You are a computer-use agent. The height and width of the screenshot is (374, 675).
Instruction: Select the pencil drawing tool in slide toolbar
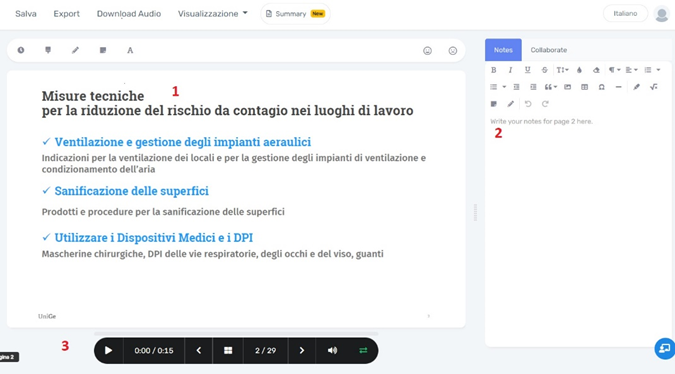[75, 50]
